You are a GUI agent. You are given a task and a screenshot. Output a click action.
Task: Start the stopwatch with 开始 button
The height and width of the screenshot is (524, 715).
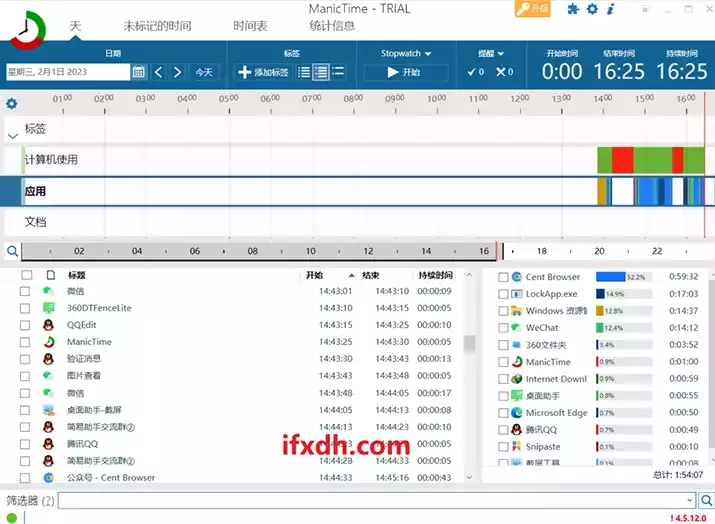pyautogui.click(x=404, y=72)
